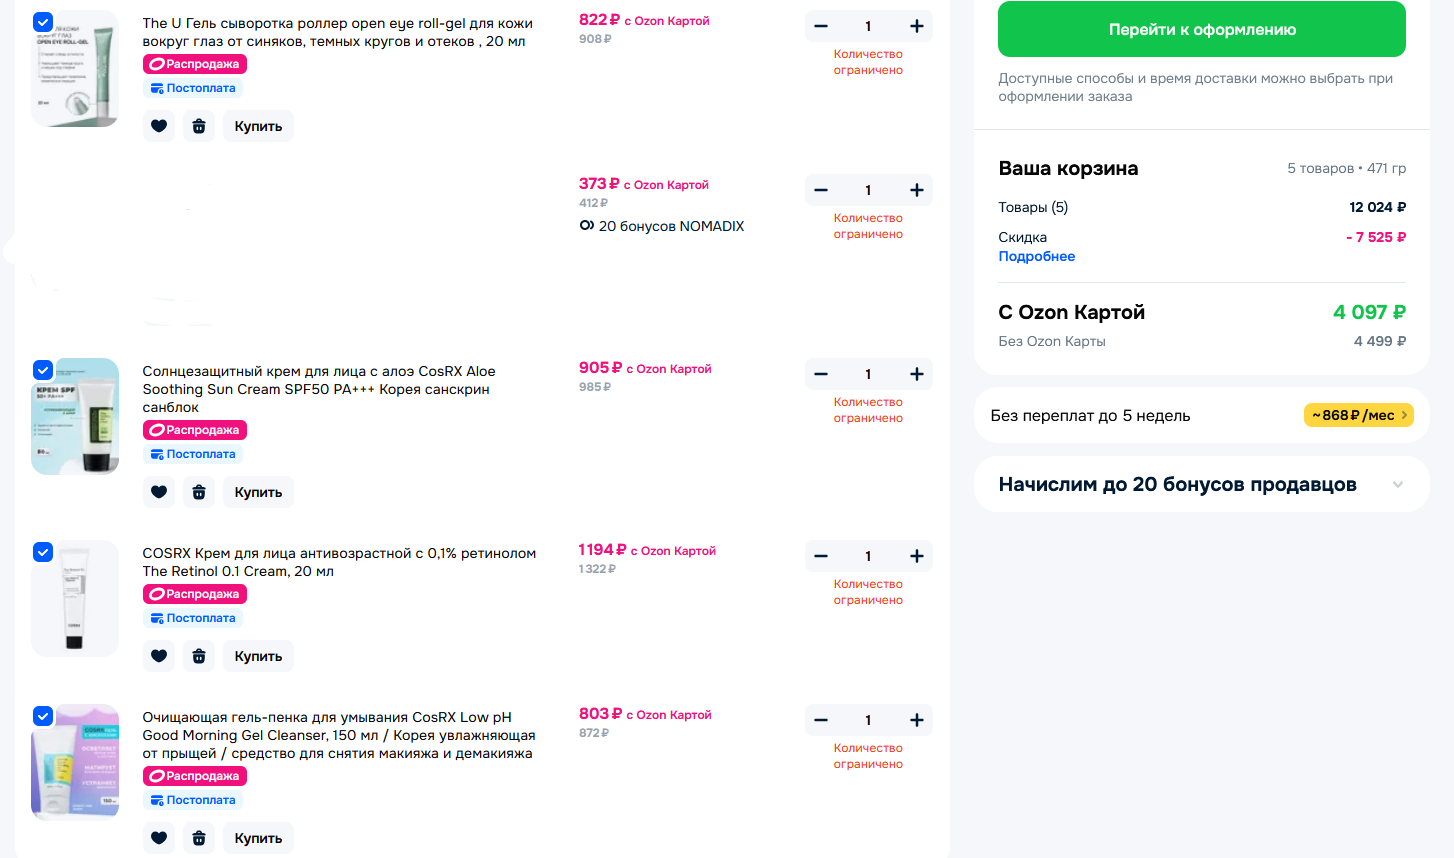Screen dimensions: 1454x858
Task: Increase quantity of Retinol cream
Action: click(917, 556)
